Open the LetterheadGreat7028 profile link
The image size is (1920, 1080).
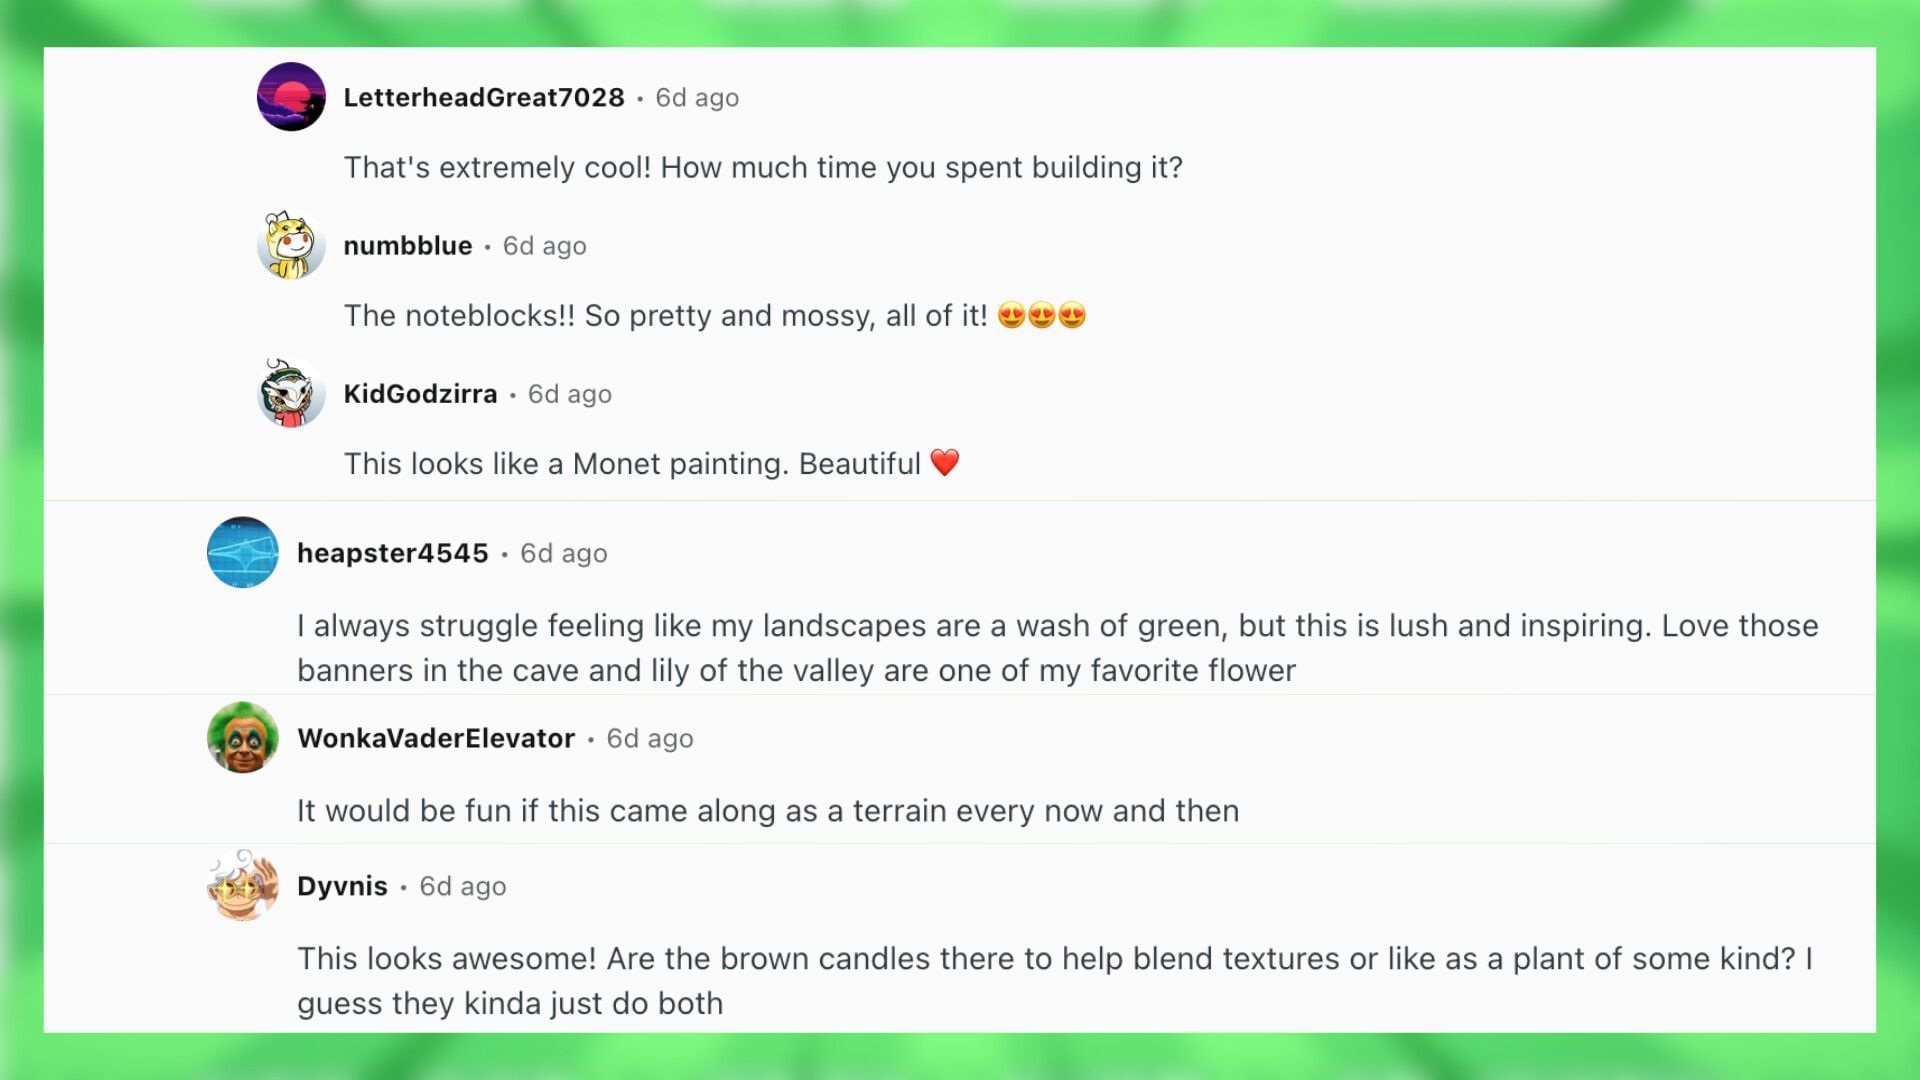coord(483,97)
